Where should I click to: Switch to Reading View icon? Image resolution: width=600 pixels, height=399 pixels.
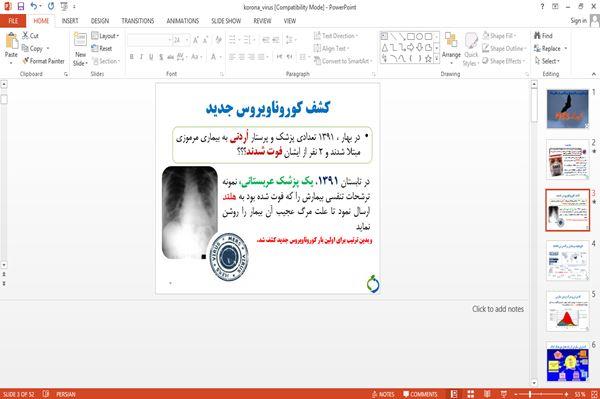(x=487, y=394)
